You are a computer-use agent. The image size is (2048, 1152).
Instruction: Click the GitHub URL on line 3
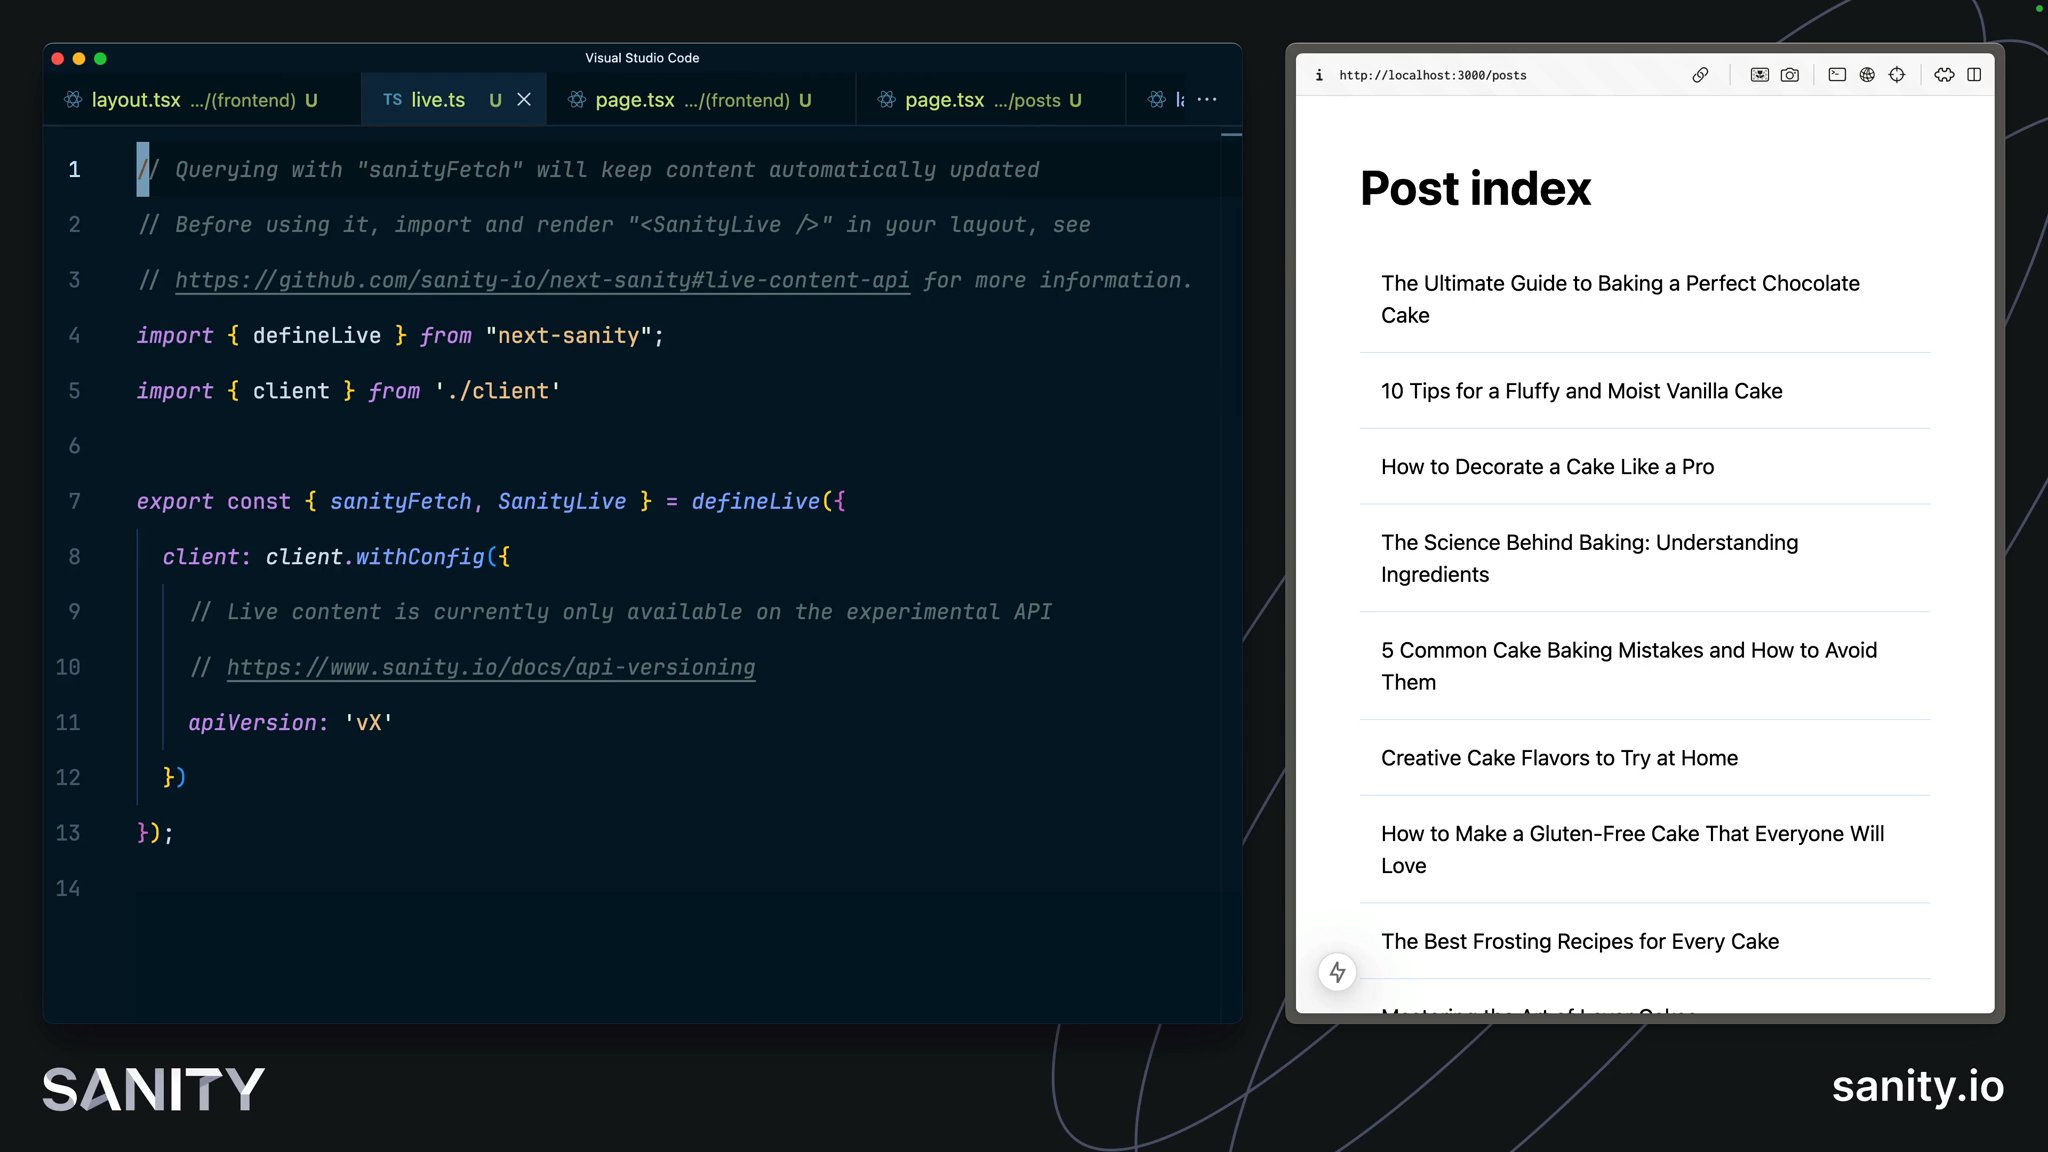[x=543, y=280]
